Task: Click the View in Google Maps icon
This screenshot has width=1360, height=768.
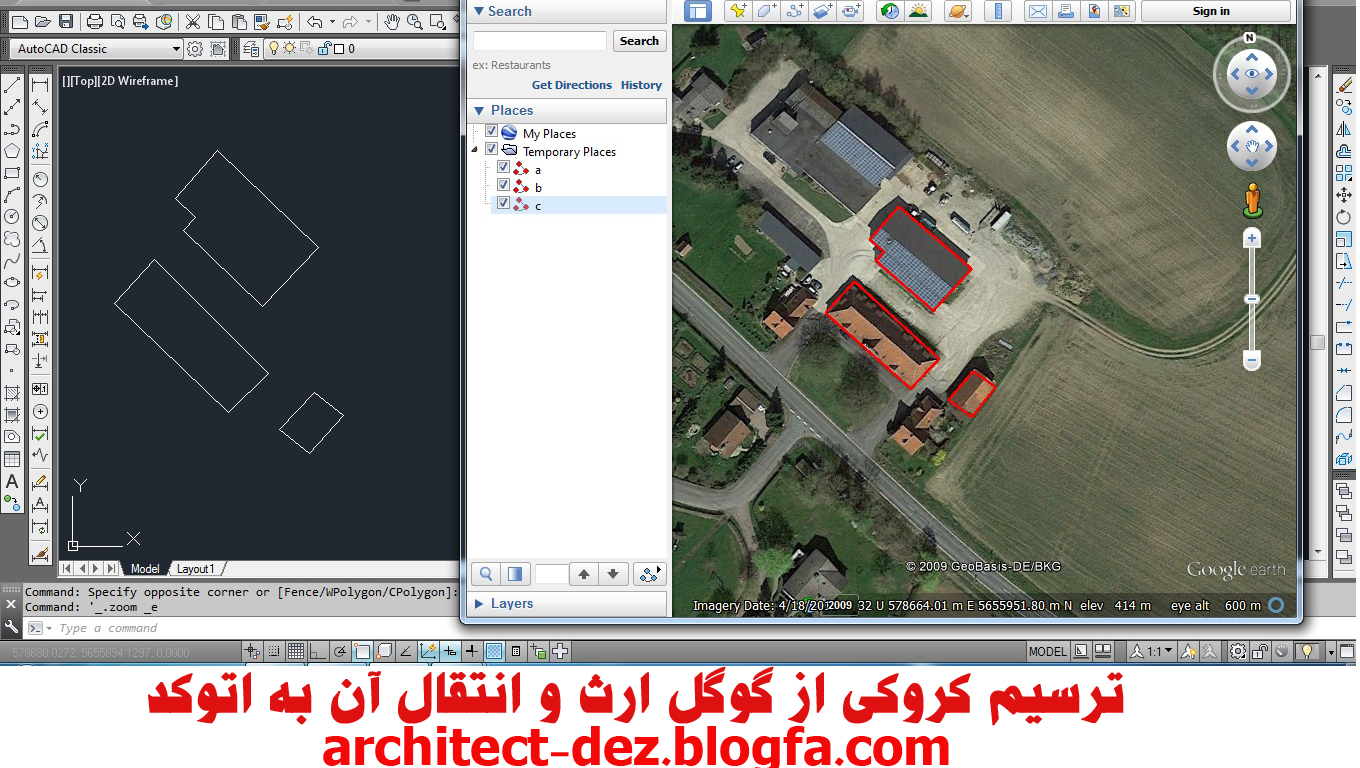Action: [x=1122, y=11]
